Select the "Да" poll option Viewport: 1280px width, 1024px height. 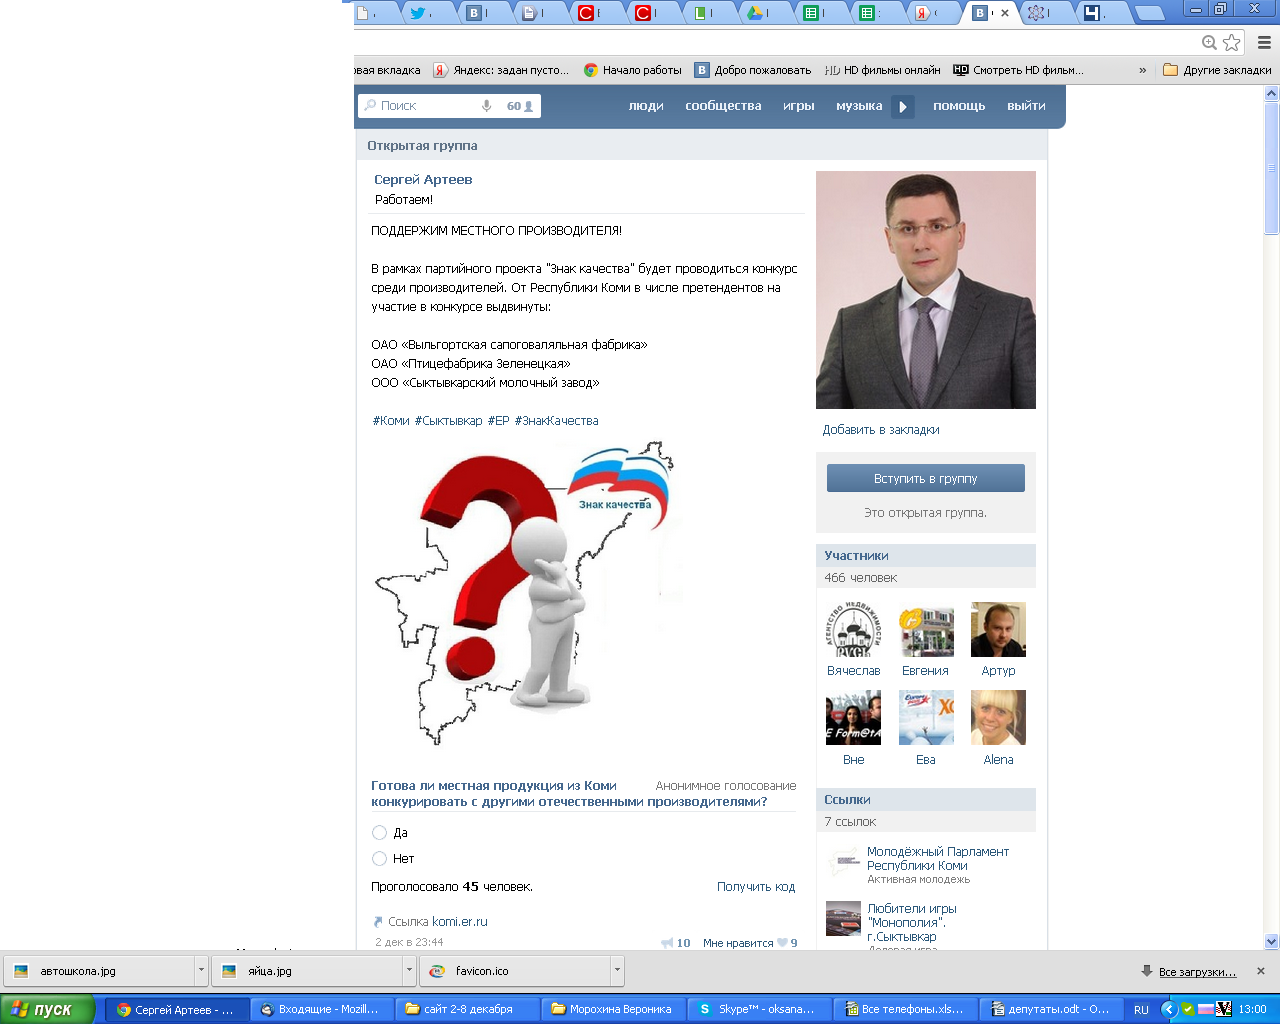(379, 833)
